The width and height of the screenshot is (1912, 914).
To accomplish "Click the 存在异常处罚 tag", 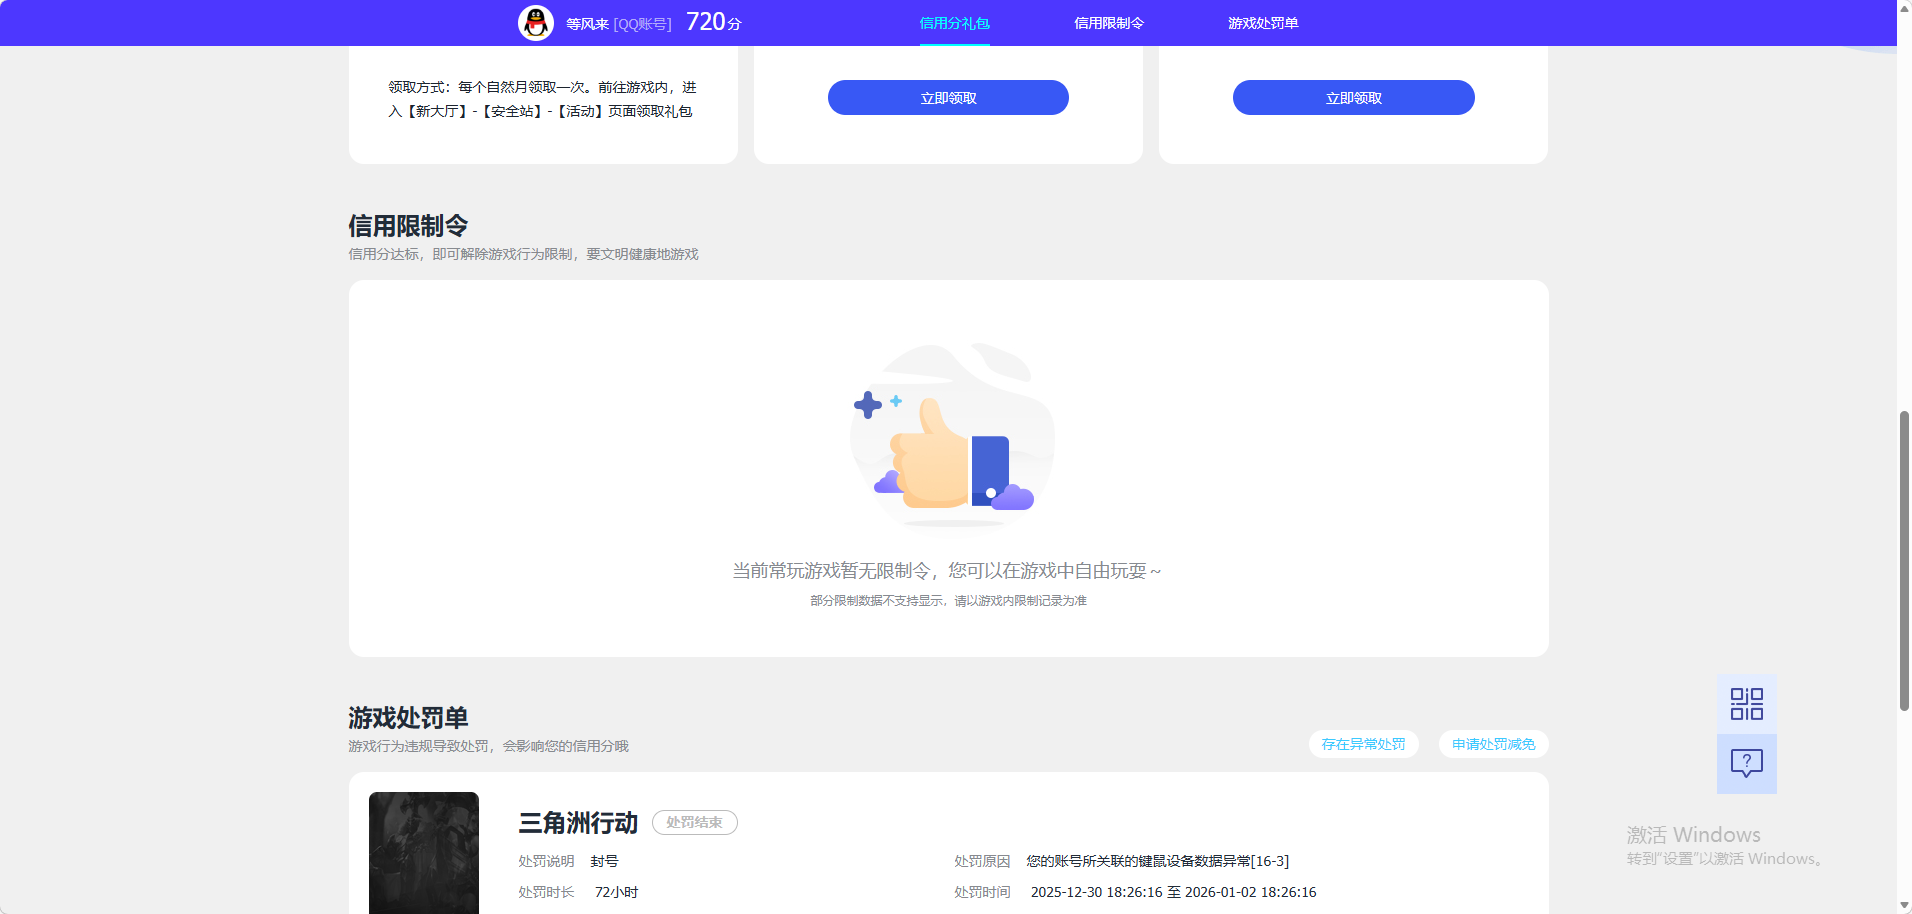I will [x=1363, y=744].
